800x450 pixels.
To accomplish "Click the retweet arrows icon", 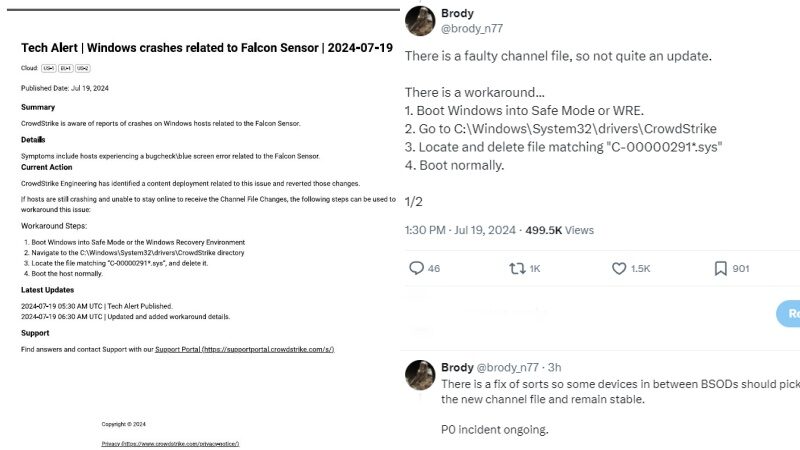I will [x=517, y=268].
